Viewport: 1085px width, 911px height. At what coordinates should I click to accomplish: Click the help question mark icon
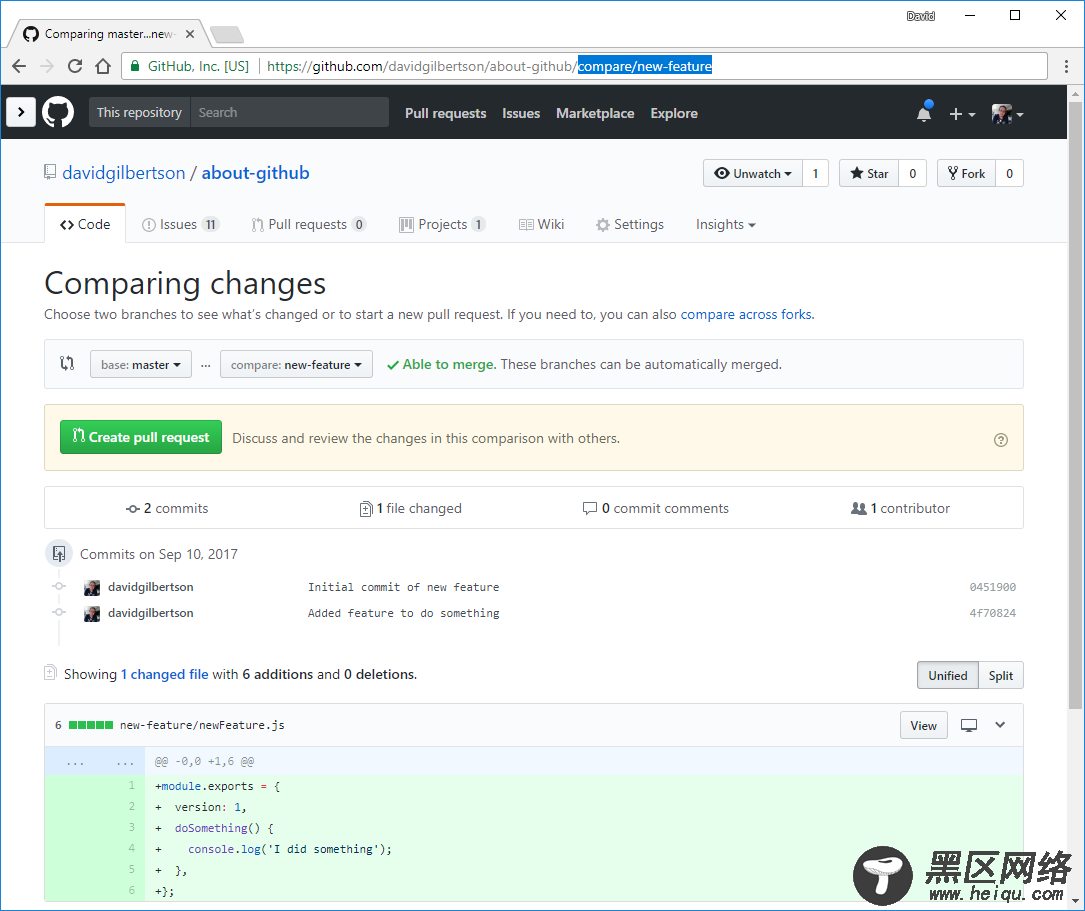tap(1001, 440)
